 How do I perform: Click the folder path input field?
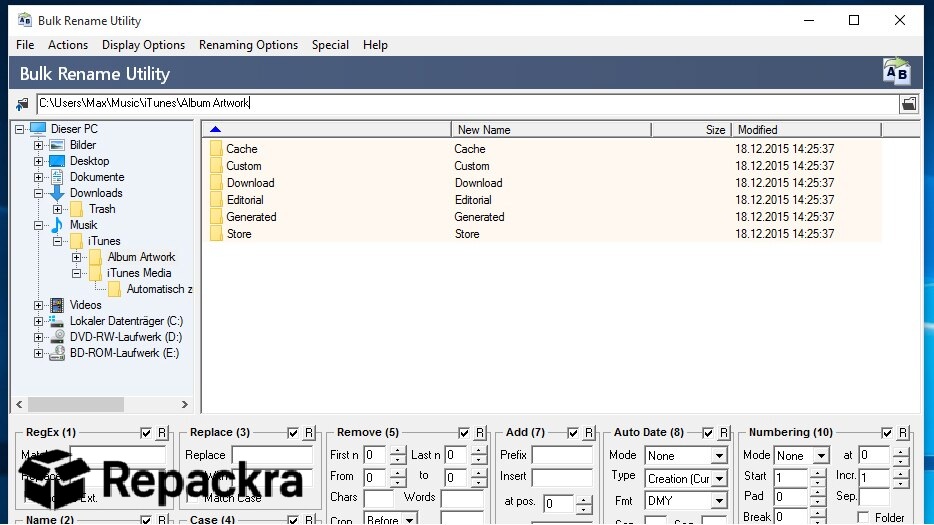[x=467, y=103]
